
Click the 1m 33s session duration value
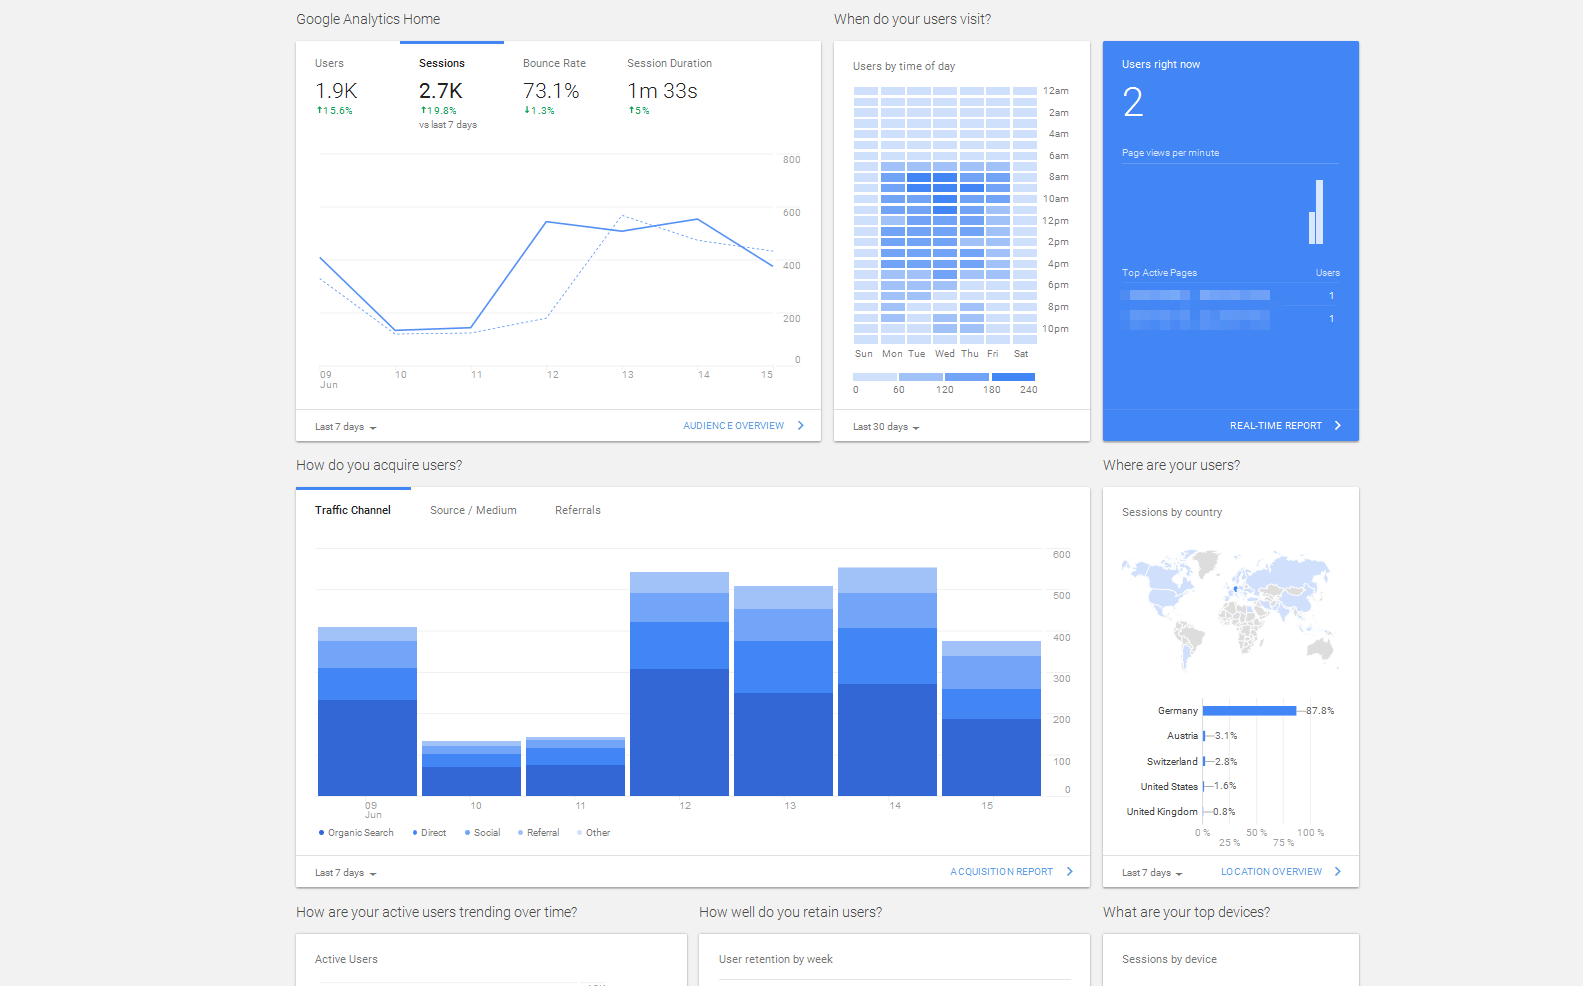(x=662, y=91)
